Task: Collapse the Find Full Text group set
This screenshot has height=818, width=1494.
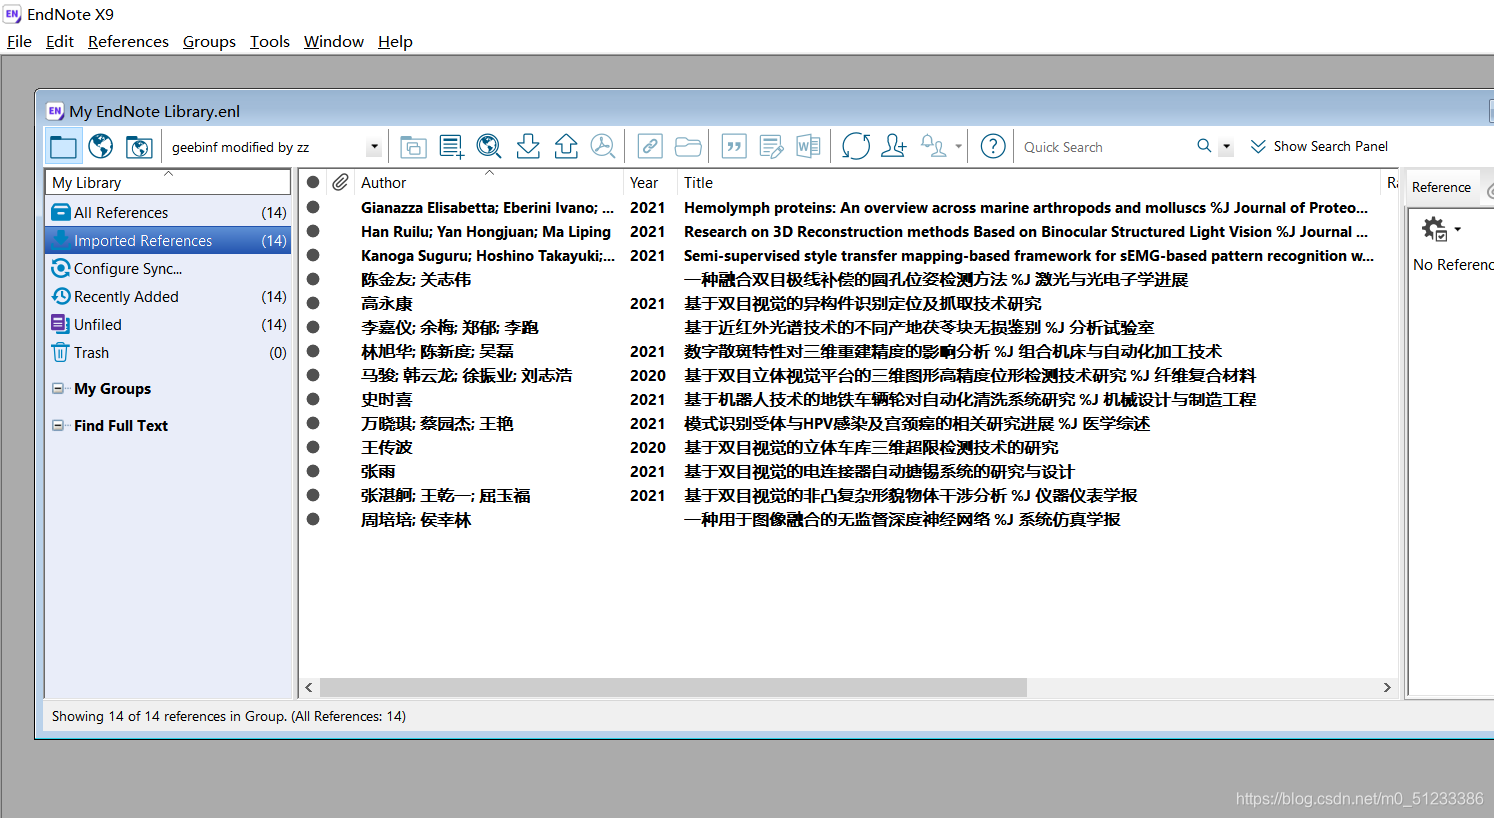Action: click(58, 425)
